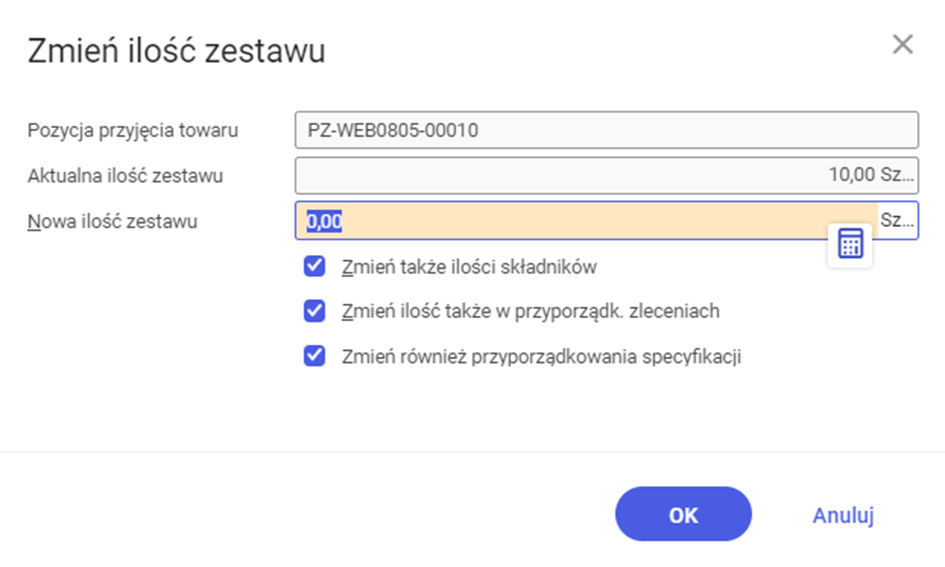Screen dimensions: 945x567
Task: Click the Zmień ilość zestawu dialog title
Action: pyautogui.click(x=177, y=51)
